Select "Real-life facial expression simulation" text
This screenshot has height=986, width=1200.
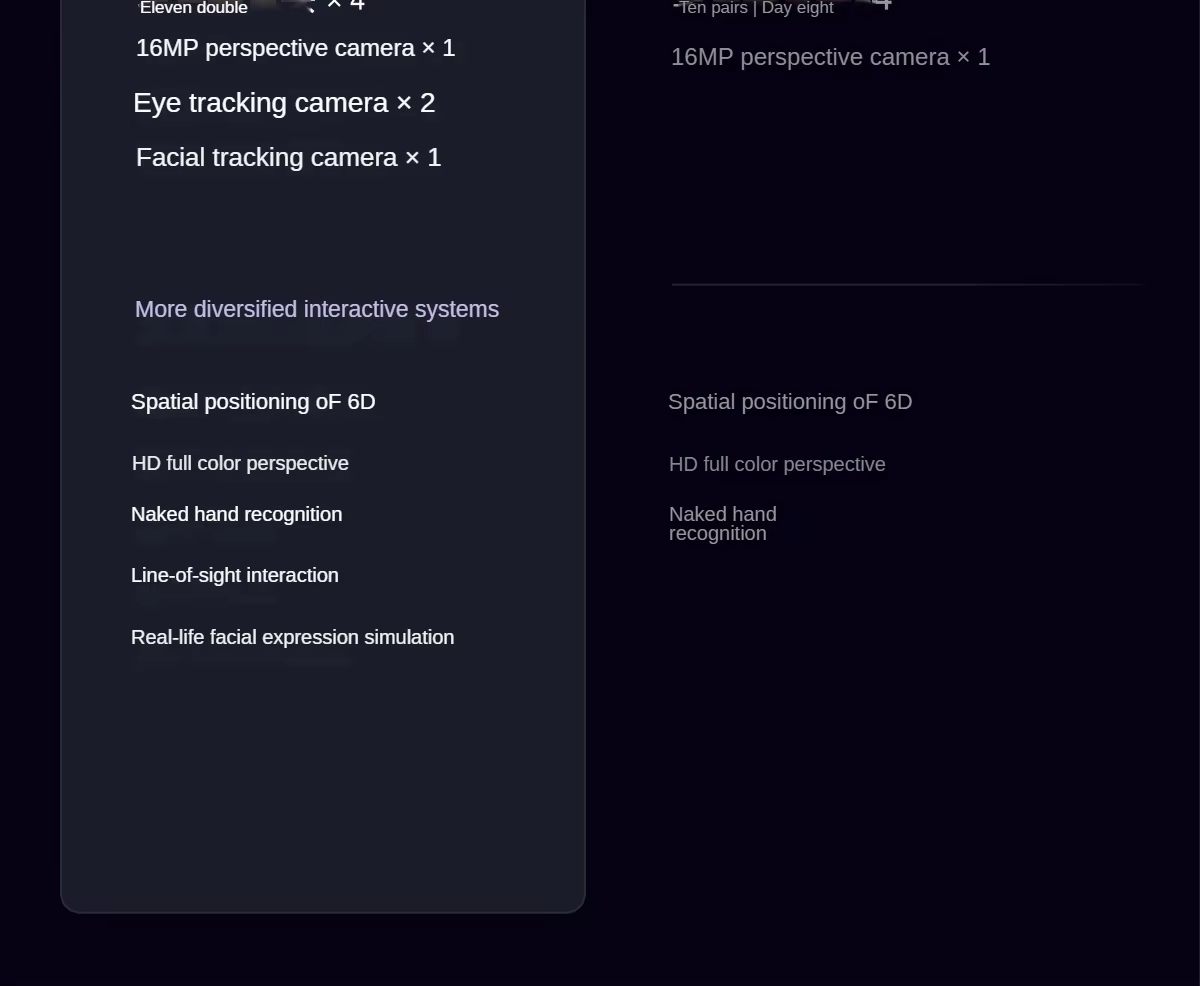coord(292,637)
